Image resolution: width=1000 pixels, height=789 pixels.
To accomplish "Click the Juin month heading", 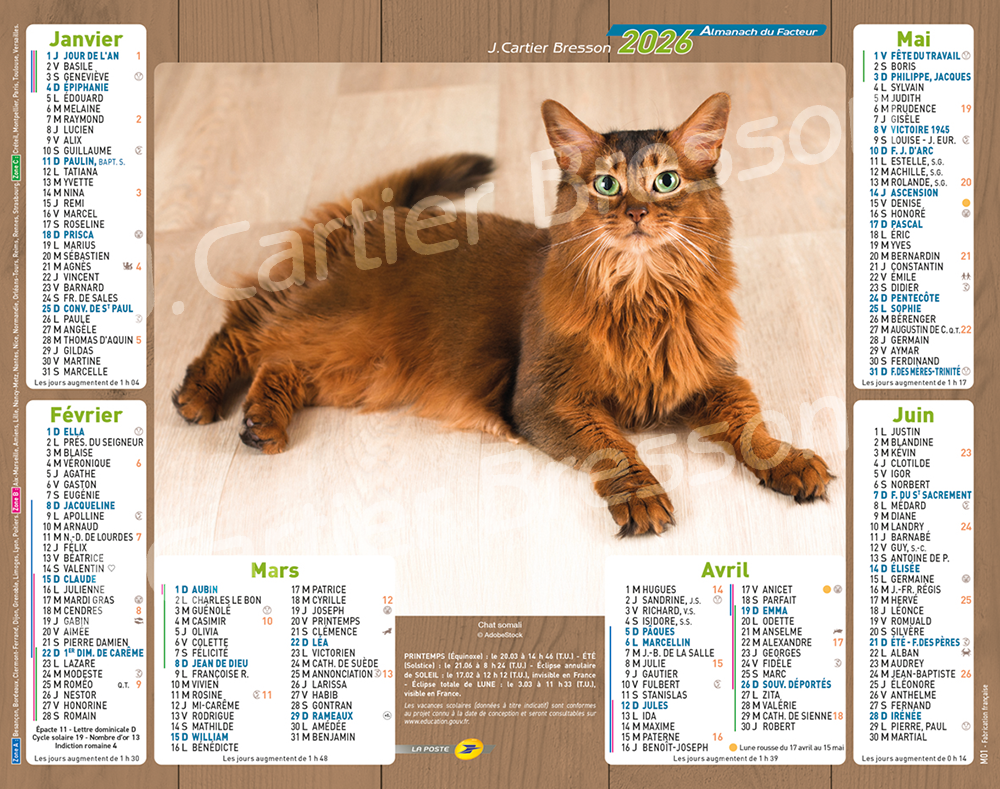I will pyautogui.click(x=913, y=415).
